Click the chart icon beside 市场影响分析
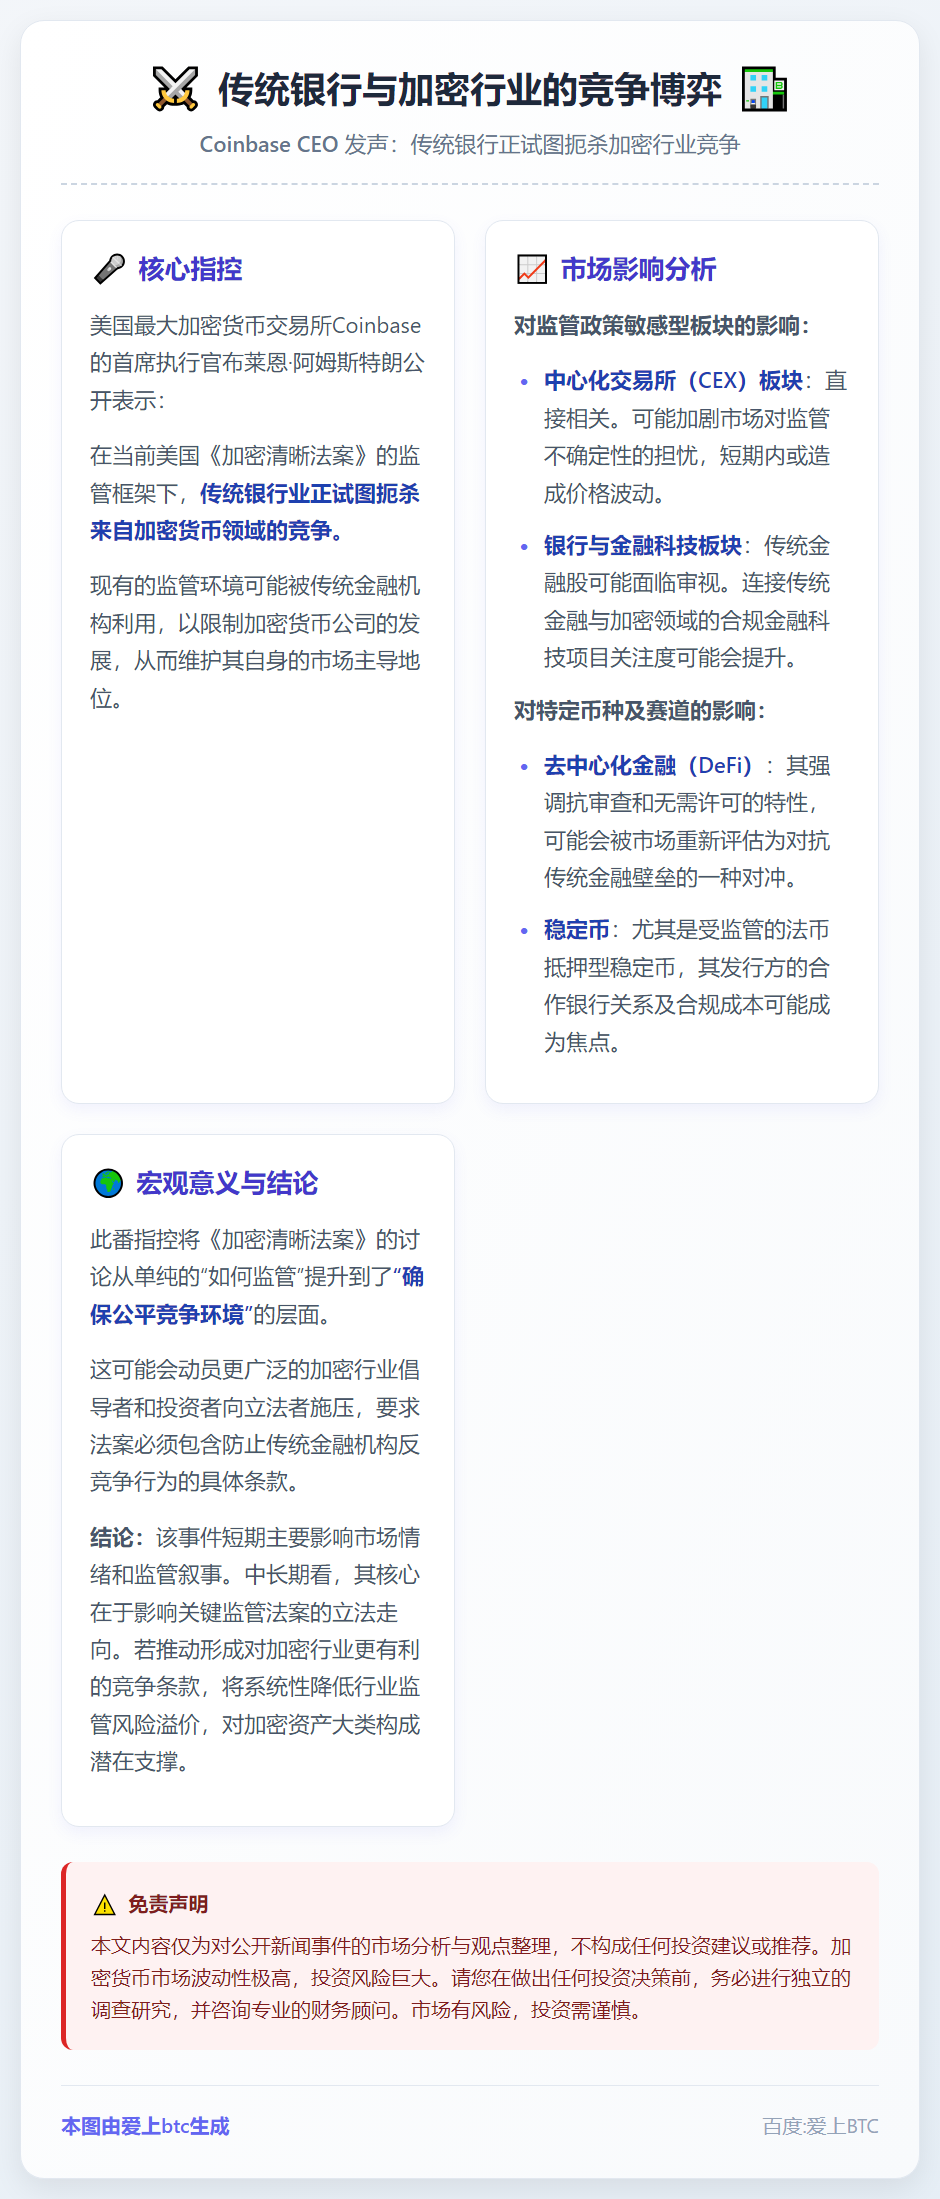 tap(531, 269)
